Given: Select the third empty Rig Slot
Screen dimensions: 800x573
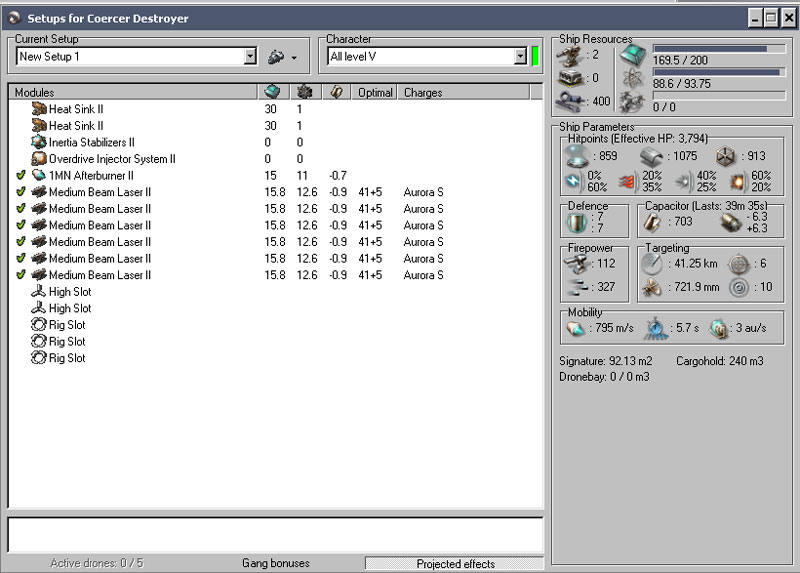Looking at the screenshot, I should [x=58, y=358].
